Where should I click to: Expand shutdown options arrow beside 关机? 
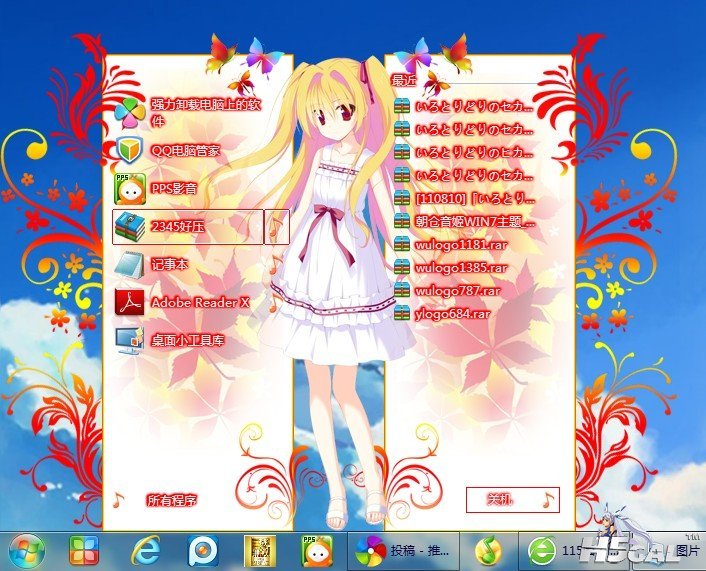pos(547,500)
